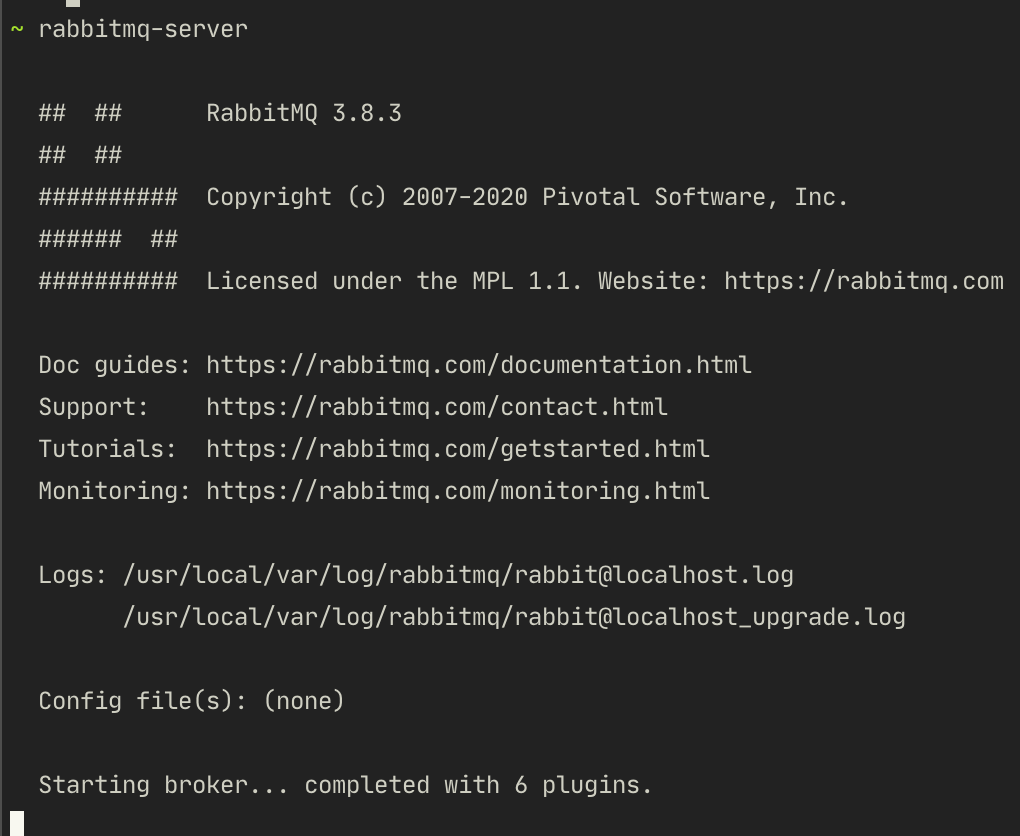Image resolution: width=1020 pixels, height=836 pixels.
Task: Open the rabbitmq.com contact.html support link
Action: pyautogui.click(x=437, y=407)
